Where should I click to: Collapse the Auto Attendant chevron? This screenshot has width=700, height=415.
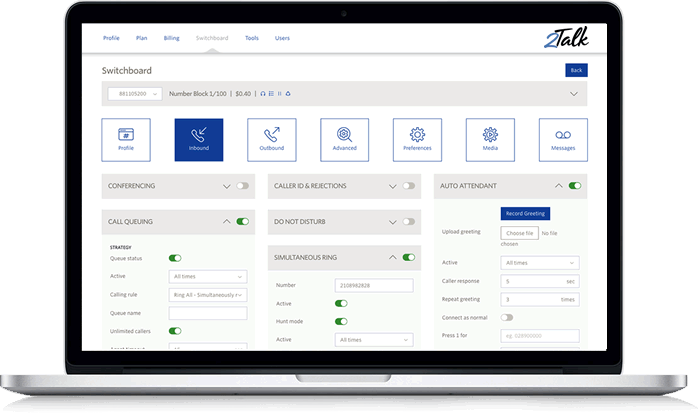pos(558,186)
